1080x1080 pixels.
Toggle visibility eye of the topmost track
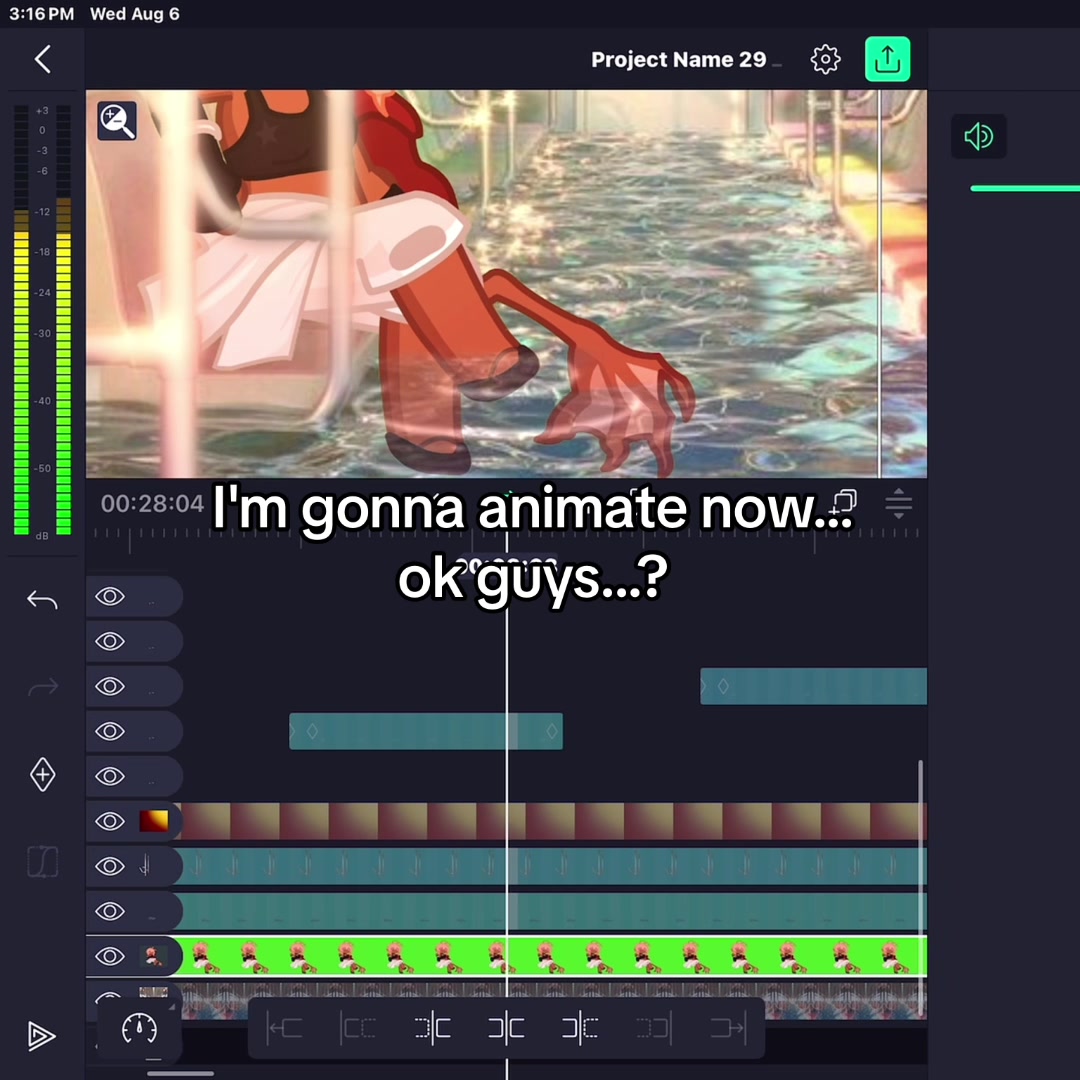point(110,596)
